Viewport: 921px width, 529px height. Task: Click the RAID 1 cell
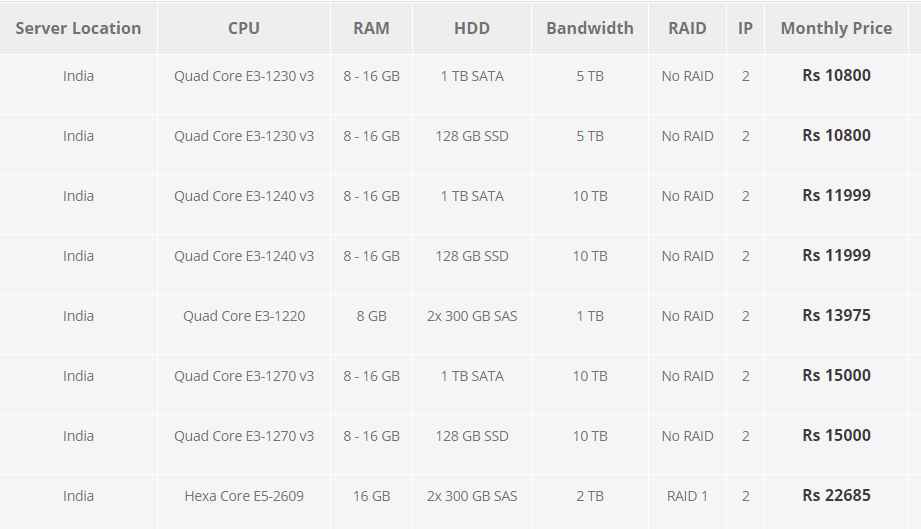click(x=687, y=496)
